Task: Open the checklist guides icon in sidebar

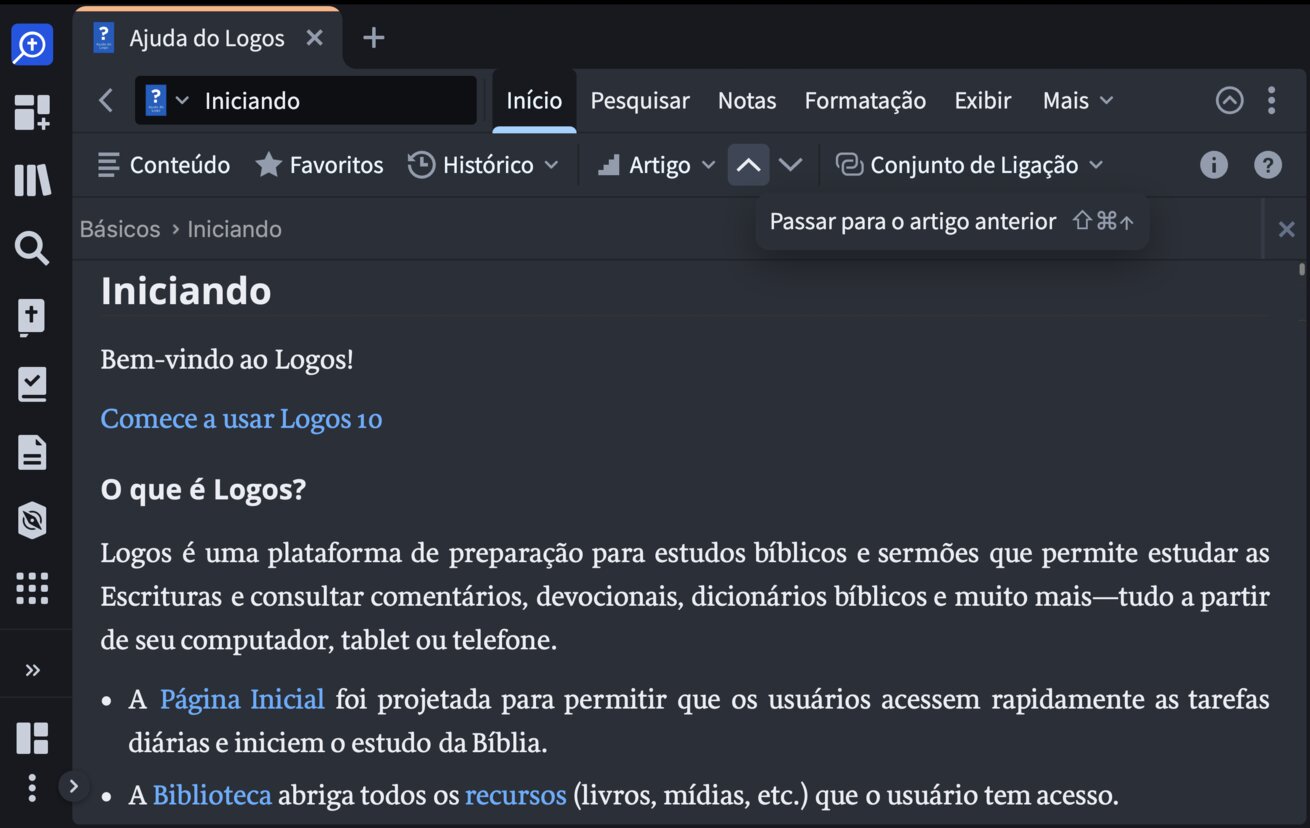Action: pos(32,384)
